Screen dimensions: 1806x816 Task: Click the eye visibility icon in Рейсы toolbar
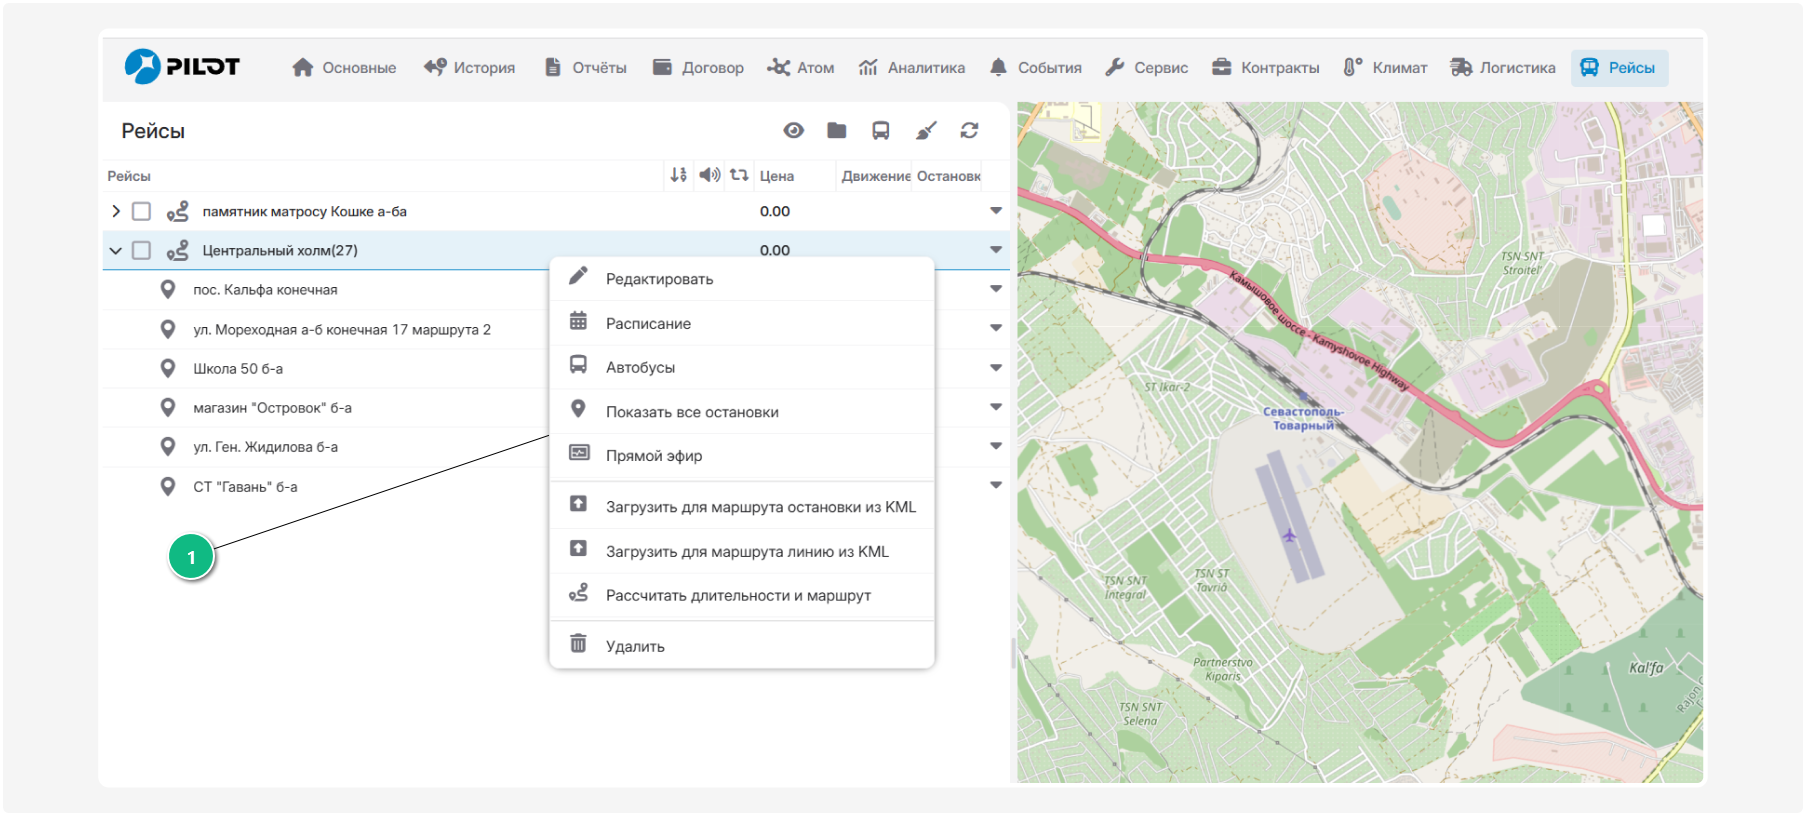point(793,130)
